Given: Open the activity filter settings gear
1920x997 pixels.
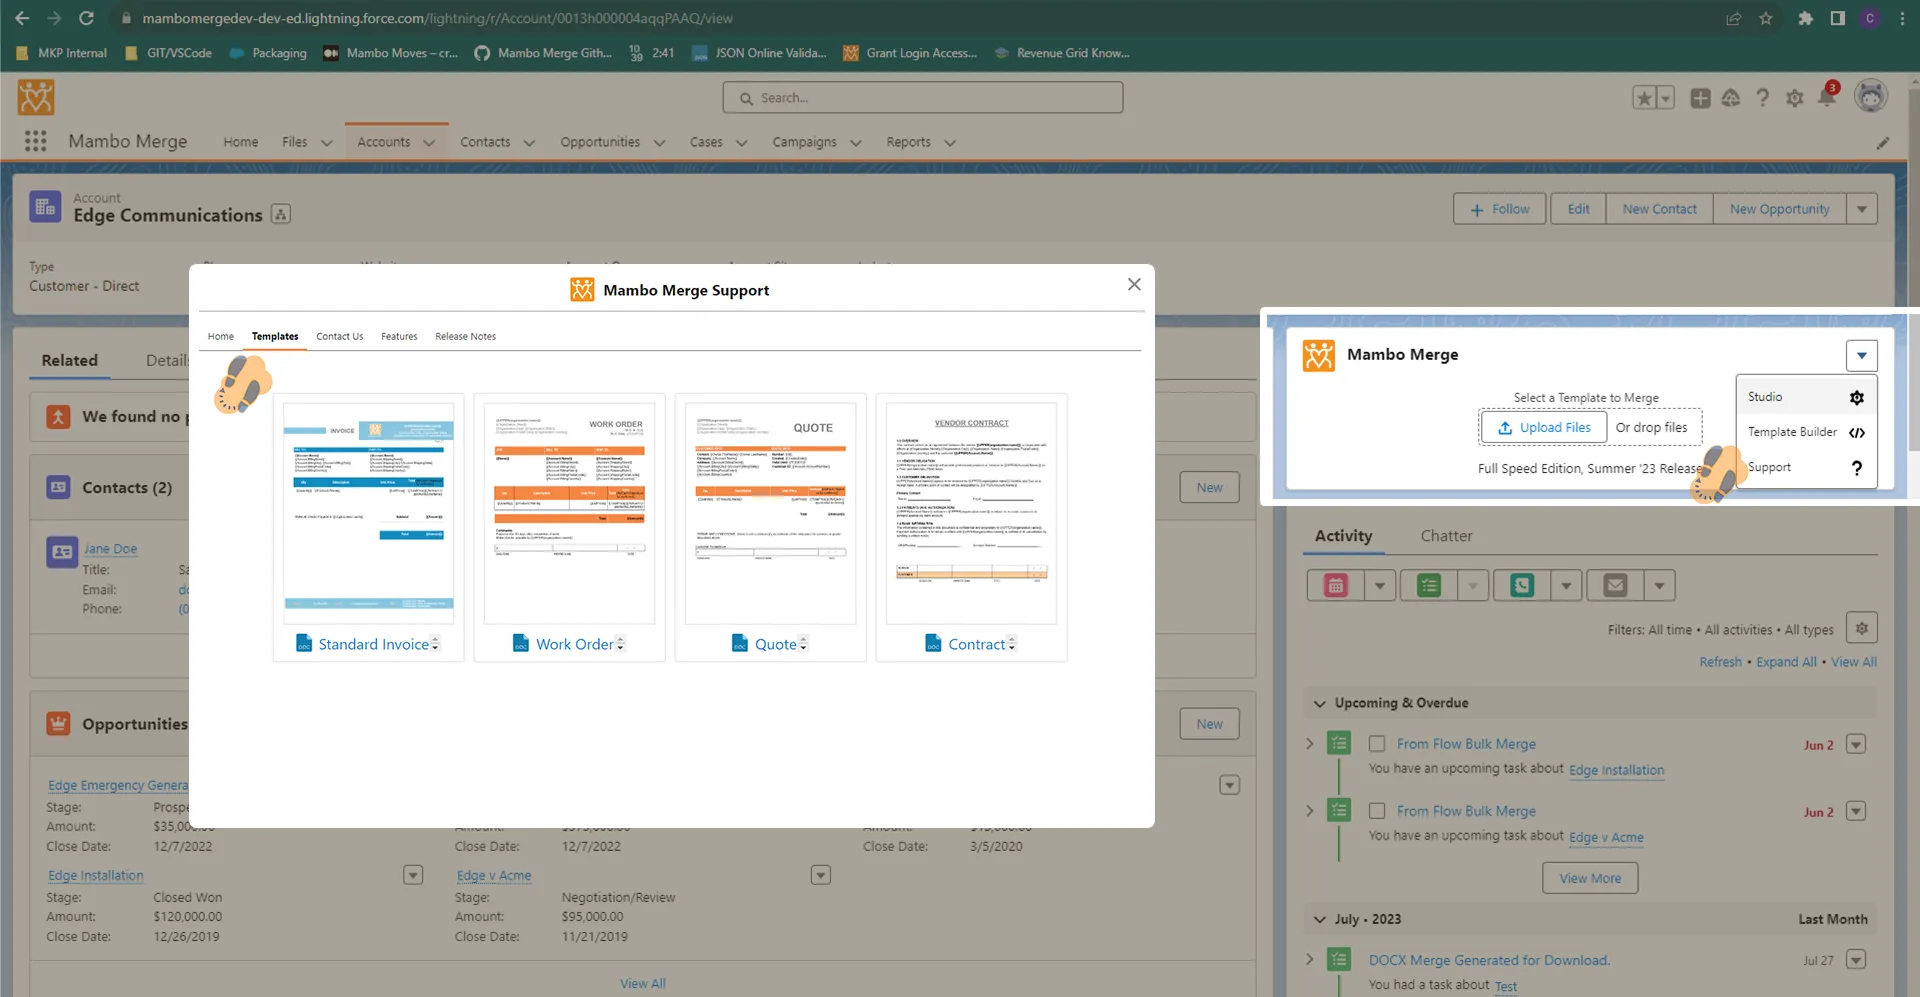Looking at the screenshot, I should pyautogui.click(x=1862, y=628).
